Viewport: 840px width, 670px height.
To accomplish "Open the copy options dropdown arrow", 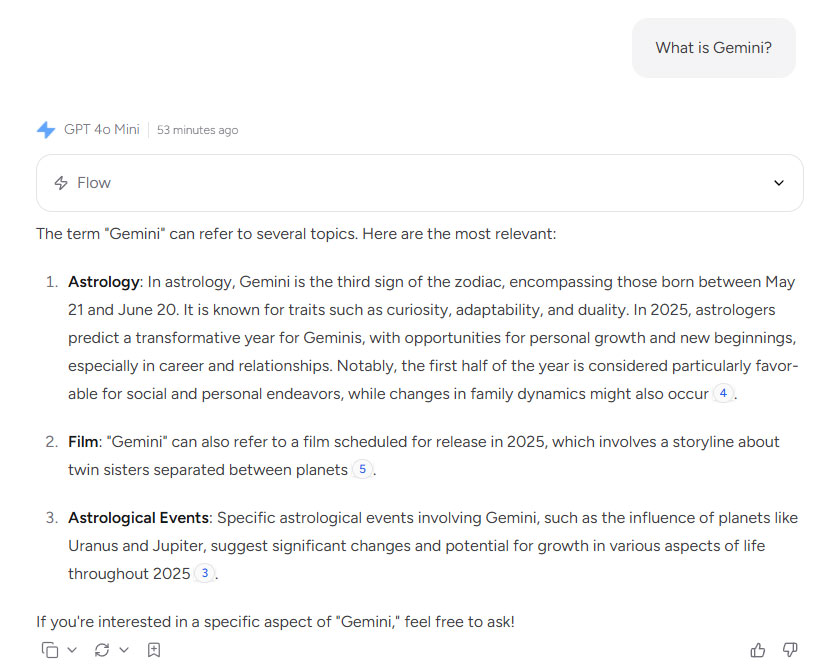I will [72, 650].
